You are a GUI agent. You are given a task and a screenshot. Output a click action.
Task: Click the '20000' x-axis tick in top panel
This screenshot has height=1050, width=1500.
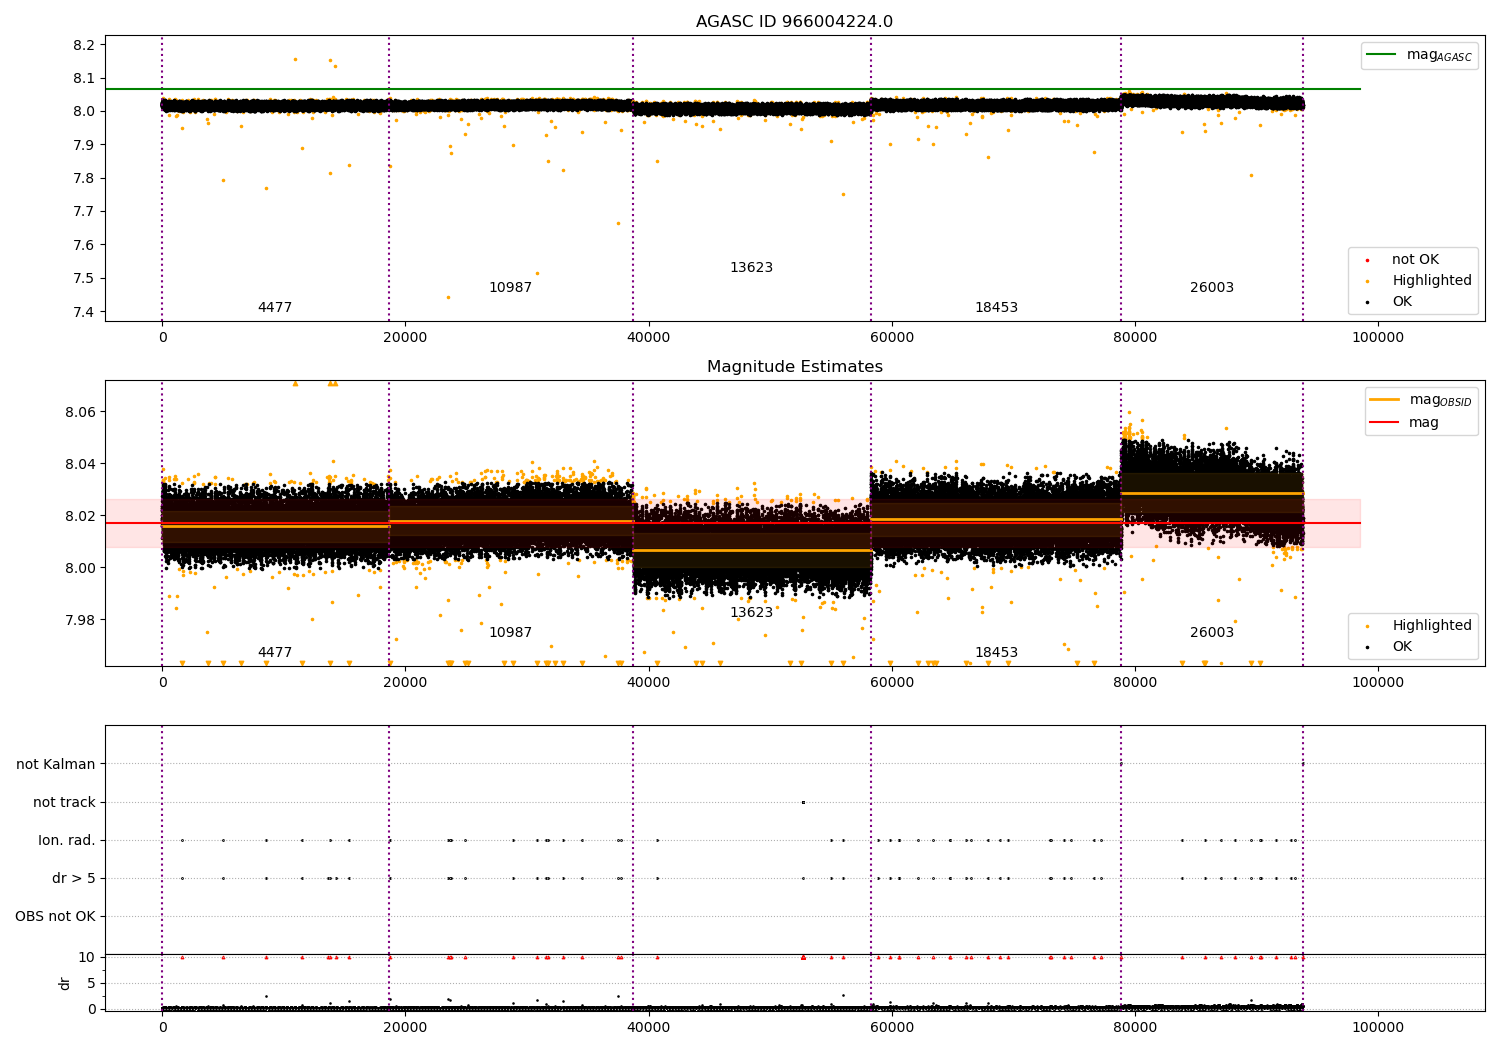coord(405,338)
